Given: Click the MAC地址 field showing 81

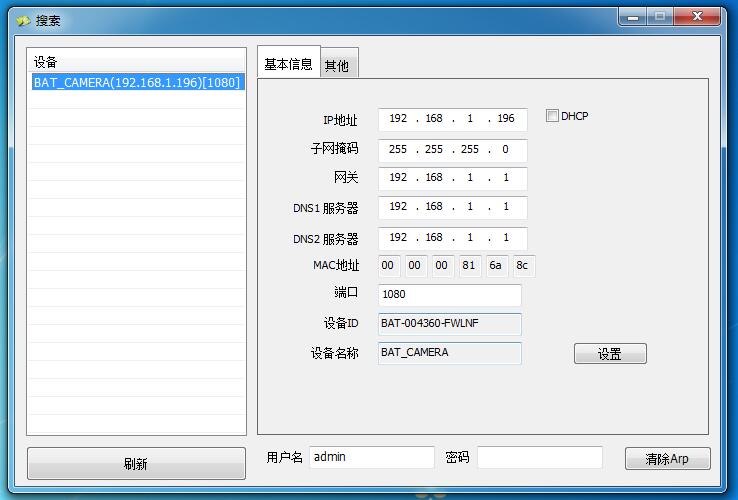Looking at the screenshot, I should pos(469,266).
